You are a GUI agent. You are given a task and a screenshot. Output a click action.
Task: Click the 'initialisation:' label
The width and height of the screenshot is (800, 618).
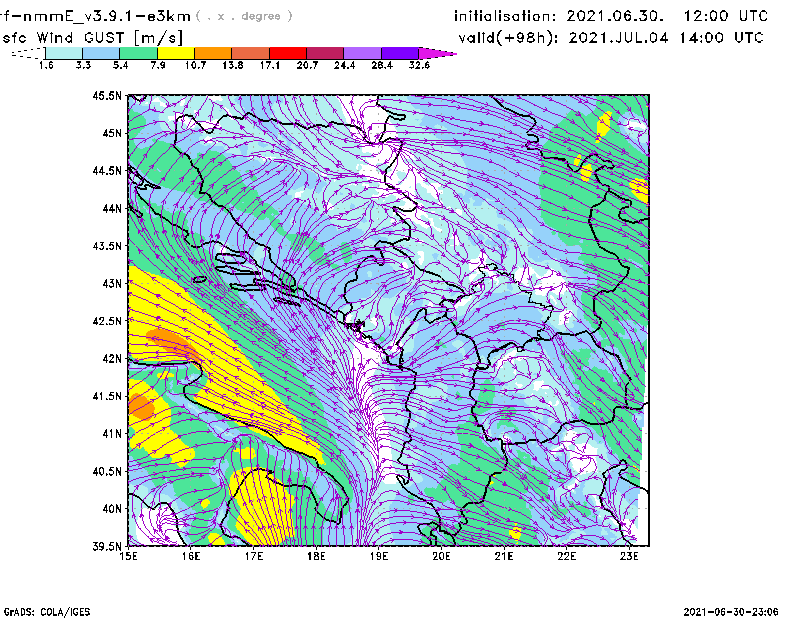click(505, 16)
